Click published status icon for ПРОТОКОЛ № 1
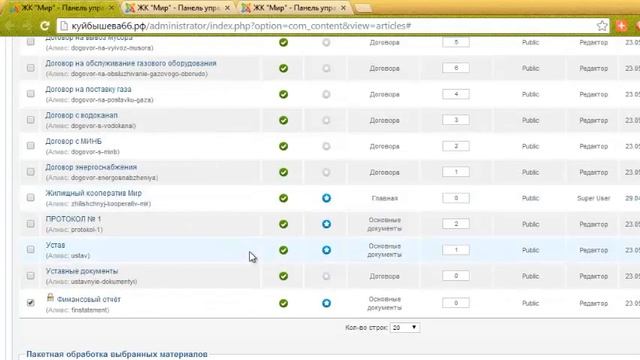Viewport: 640px width, 360px height. click(283, 224)
